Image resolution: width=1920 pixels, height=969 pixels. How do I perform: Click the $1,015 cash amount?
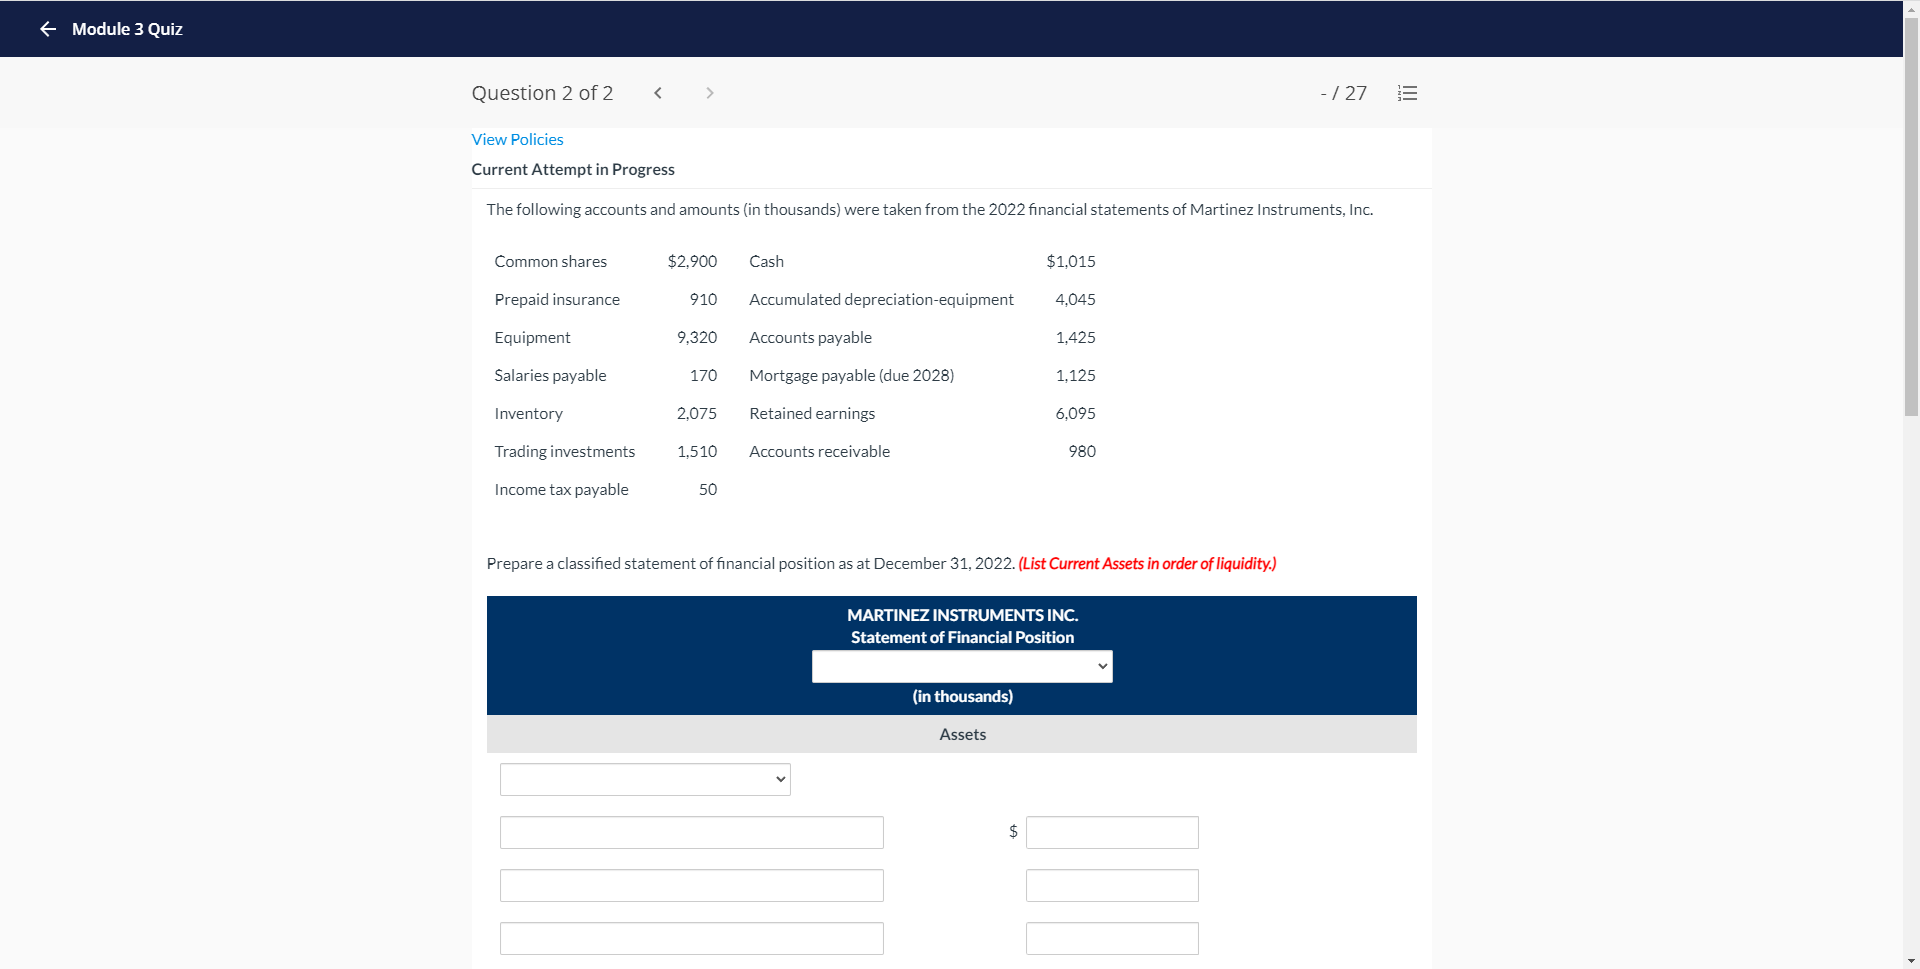[x=1071, y=261]
